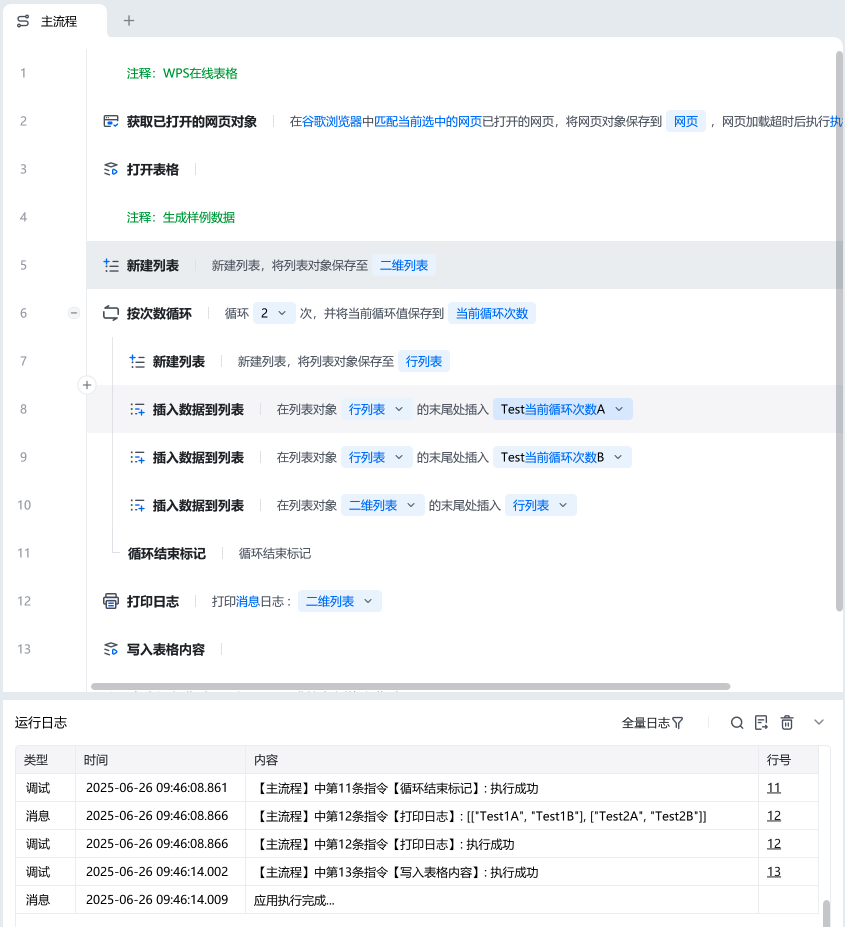Click the 行号 column header
The width and height of the screenshot is (845, 927).
(x=788, y=760)
